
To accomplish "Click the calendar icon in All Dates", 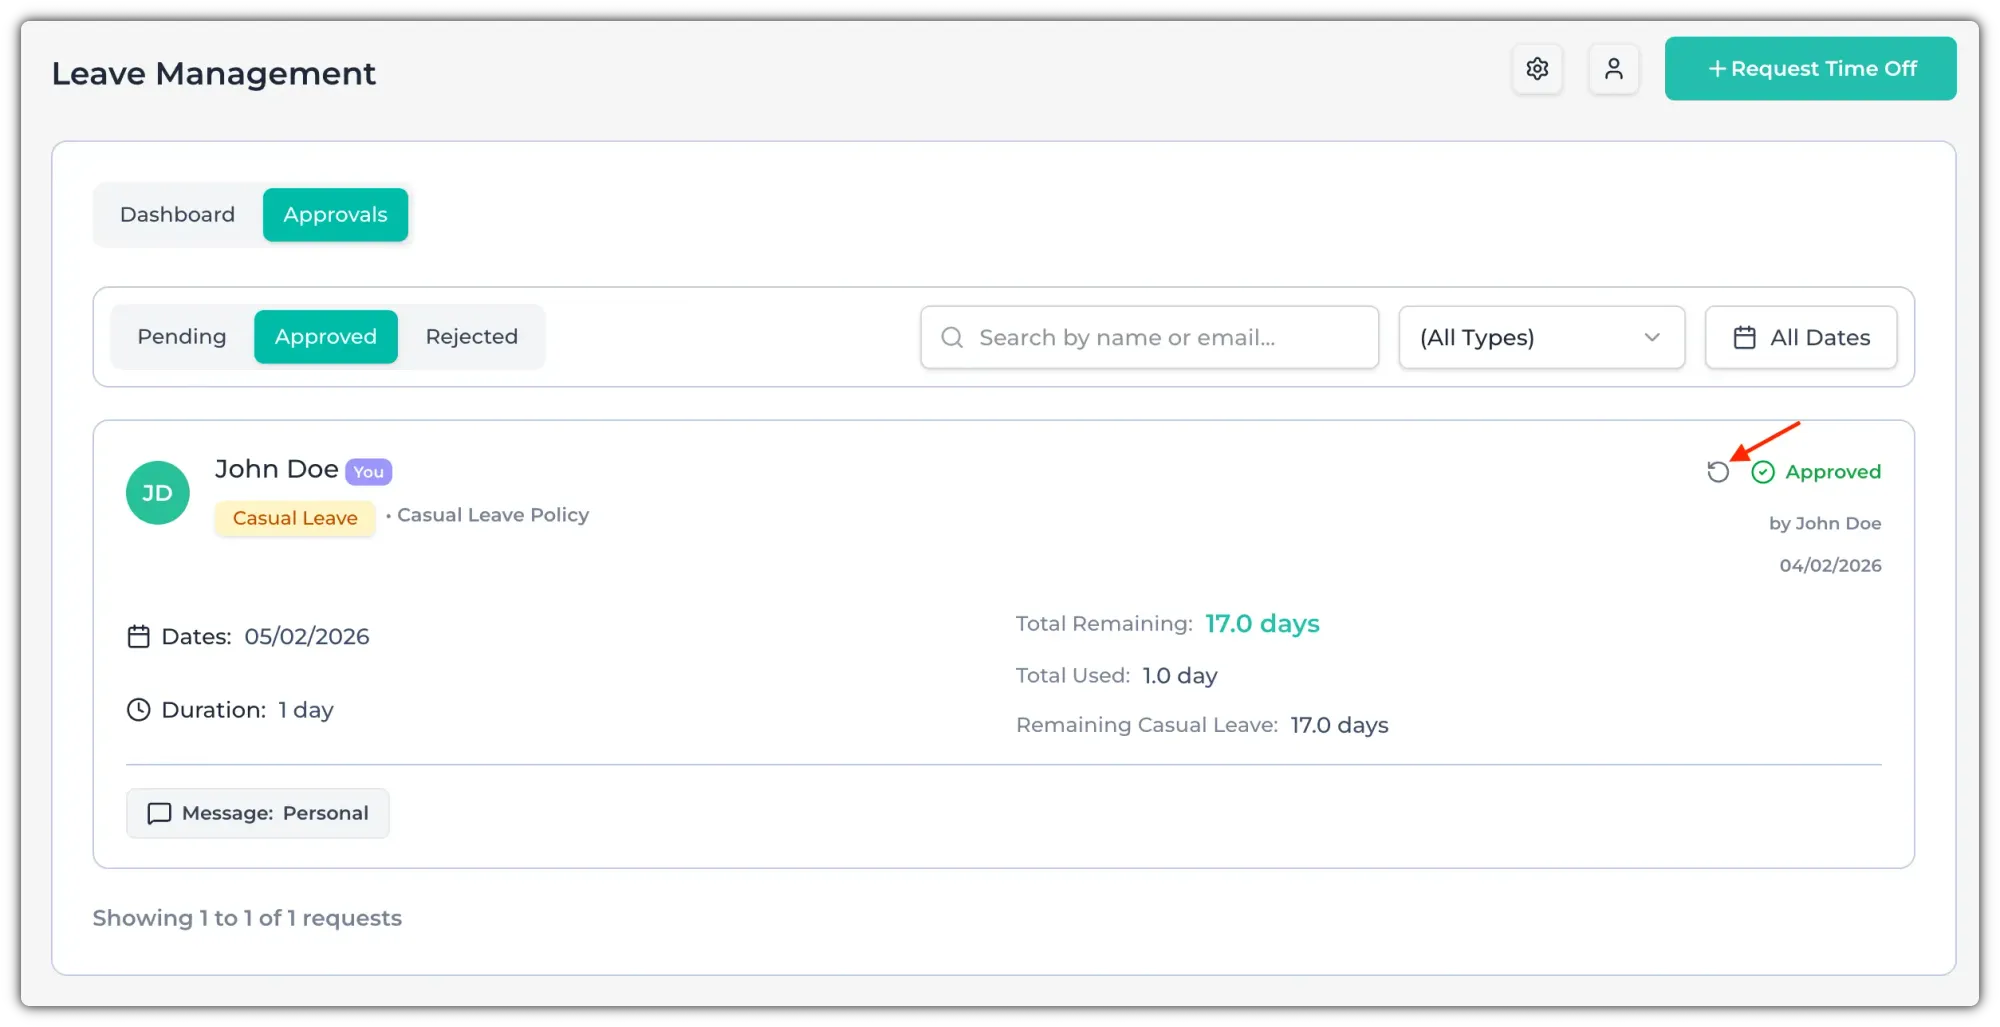I will pos(1744,338).
